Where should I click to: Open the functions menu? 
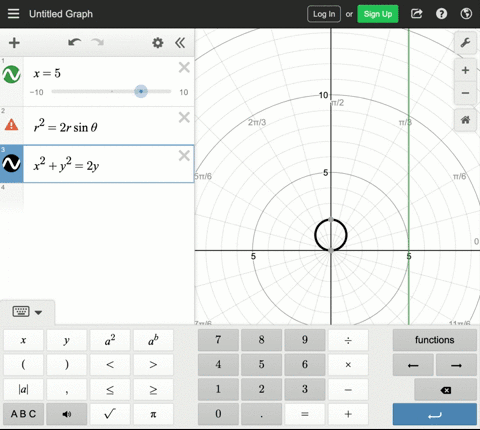coord(435,340)
